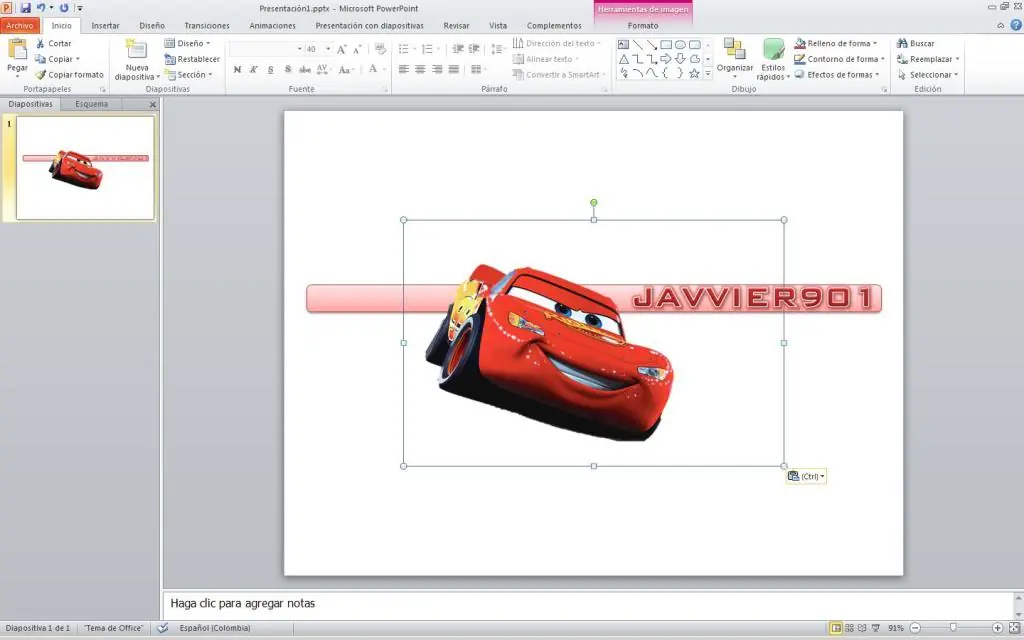
Task: Open font color A button
Action: pyautogui.click(x=373, y=69)
